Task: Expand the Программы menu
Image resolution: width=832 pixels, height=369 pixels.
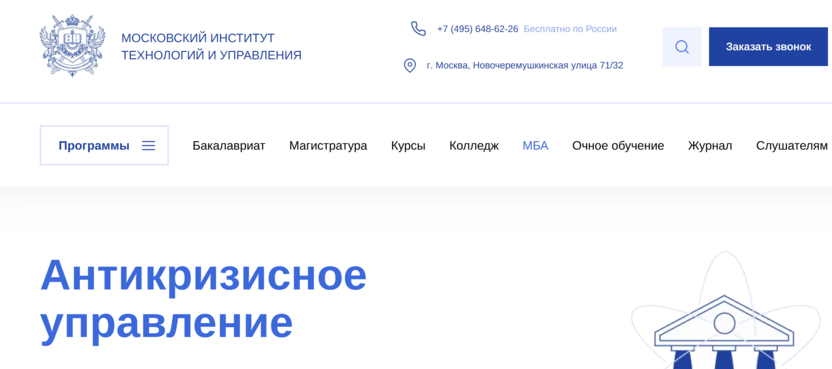Action: pos(104,145)
